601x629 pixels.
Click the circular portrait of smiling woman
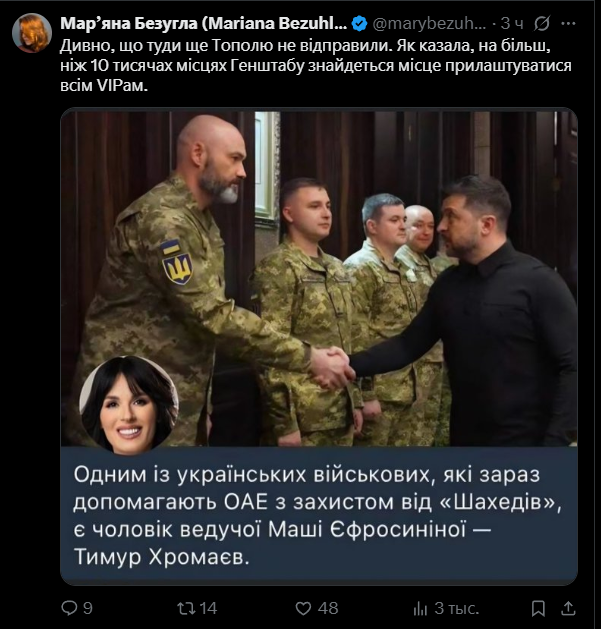point(129,405)
